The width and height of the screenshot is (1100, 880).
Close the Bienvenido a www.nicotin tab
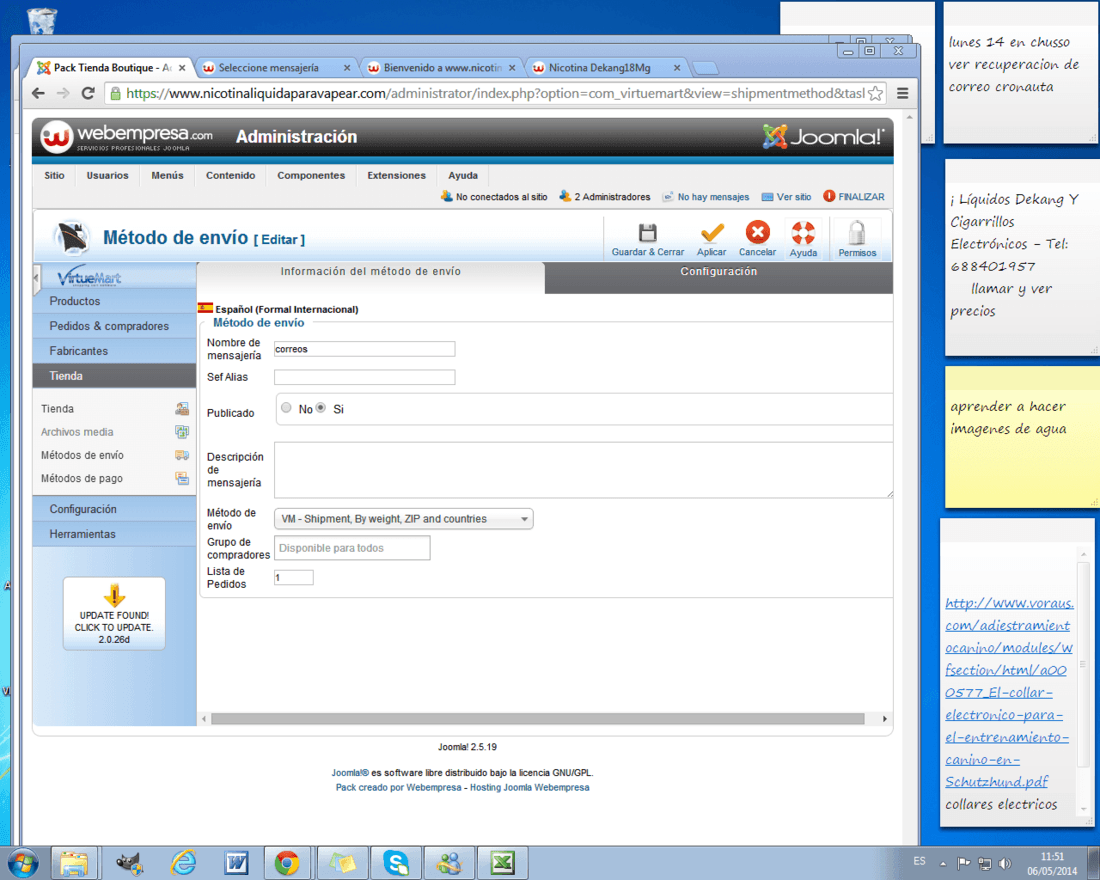(x=512, y=68)
